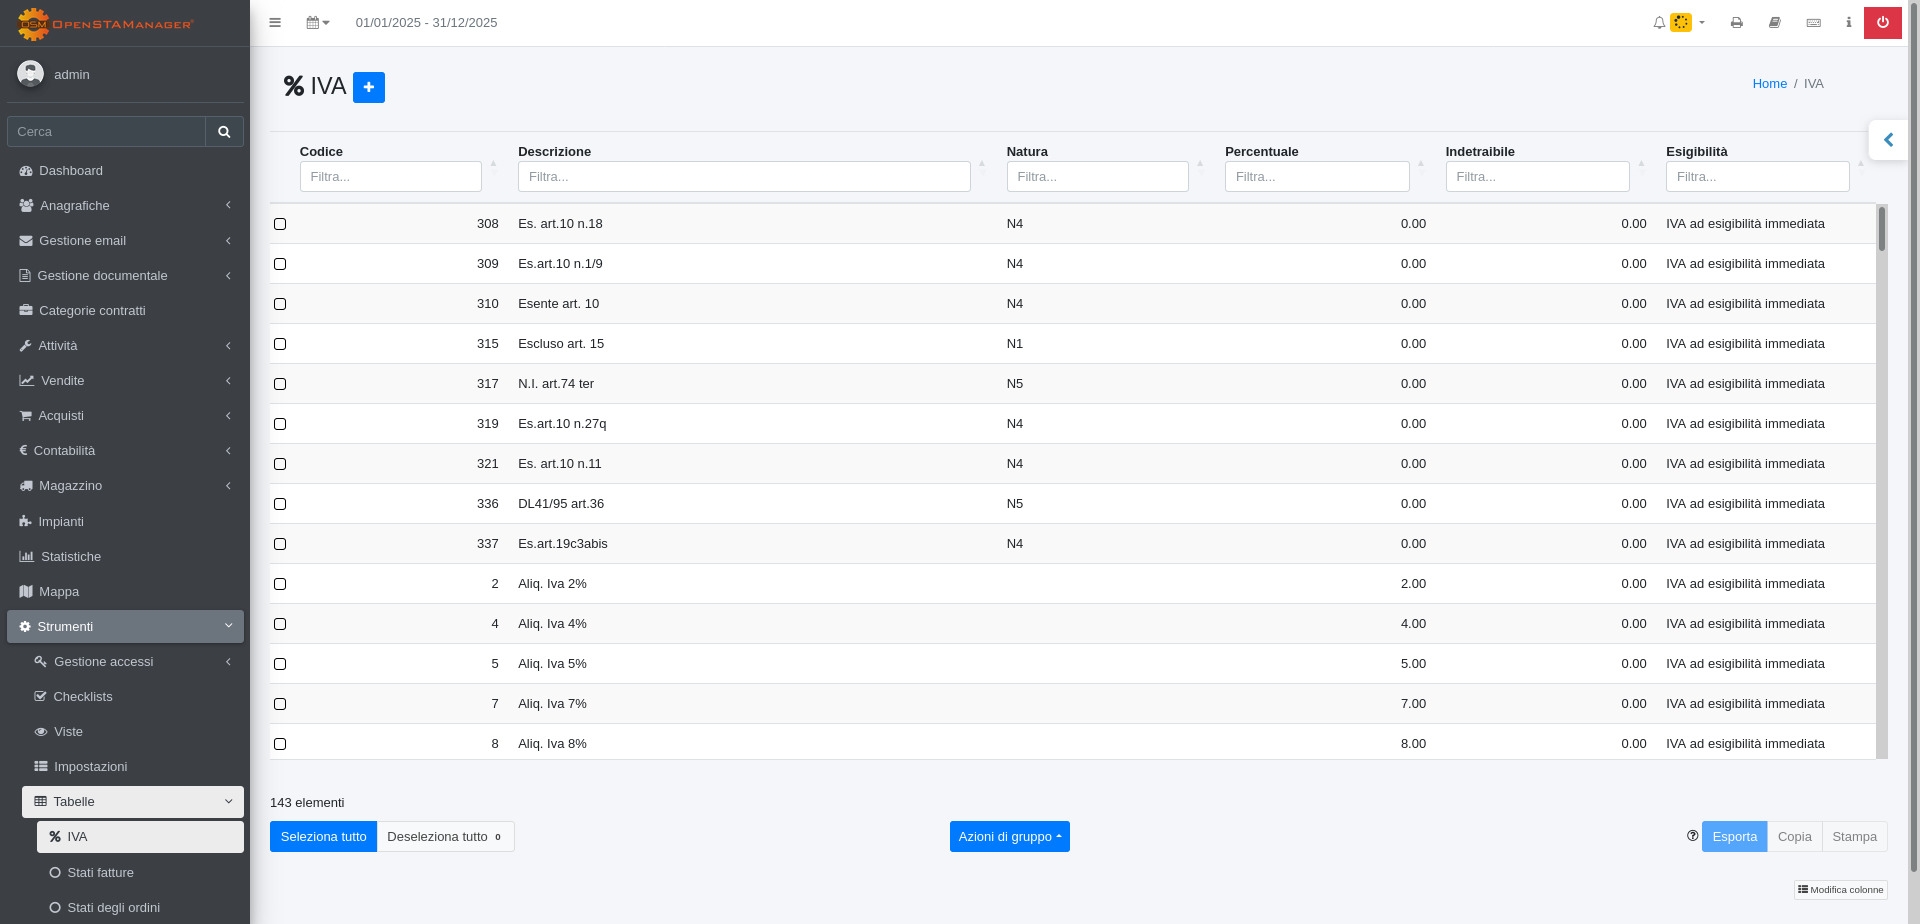Viewport: 1920px width, 924px height.
Task: Check the checkbox for row code 308
Action: 280,224
